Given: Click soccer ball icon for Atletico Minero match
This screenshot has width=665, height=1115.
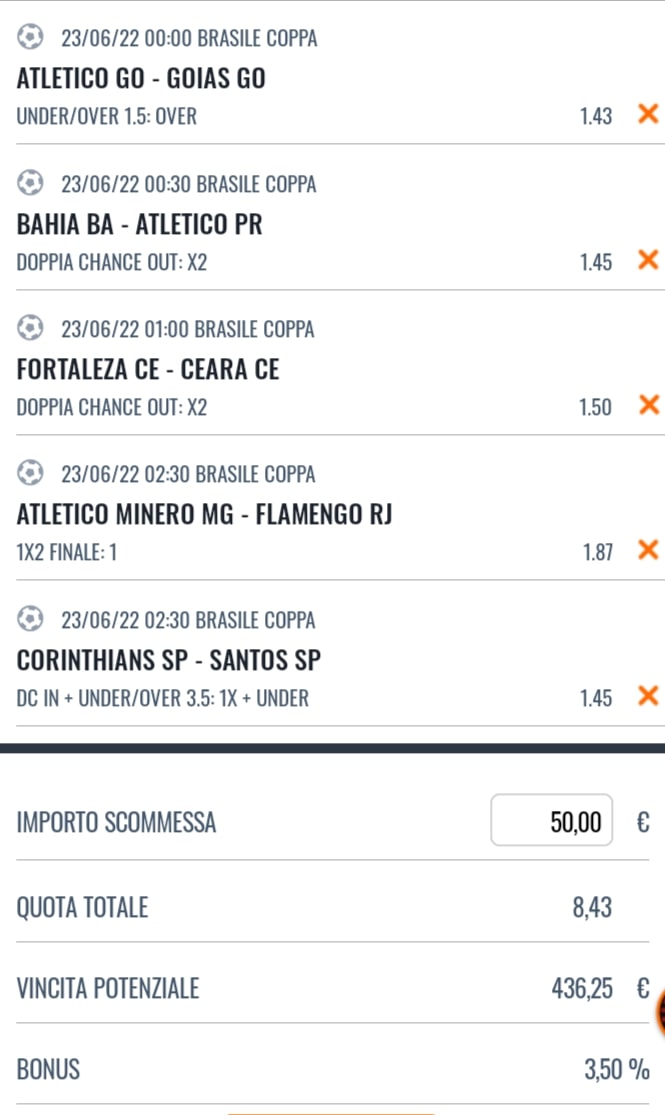Looking at the screenshot, I should pos(31,474).
